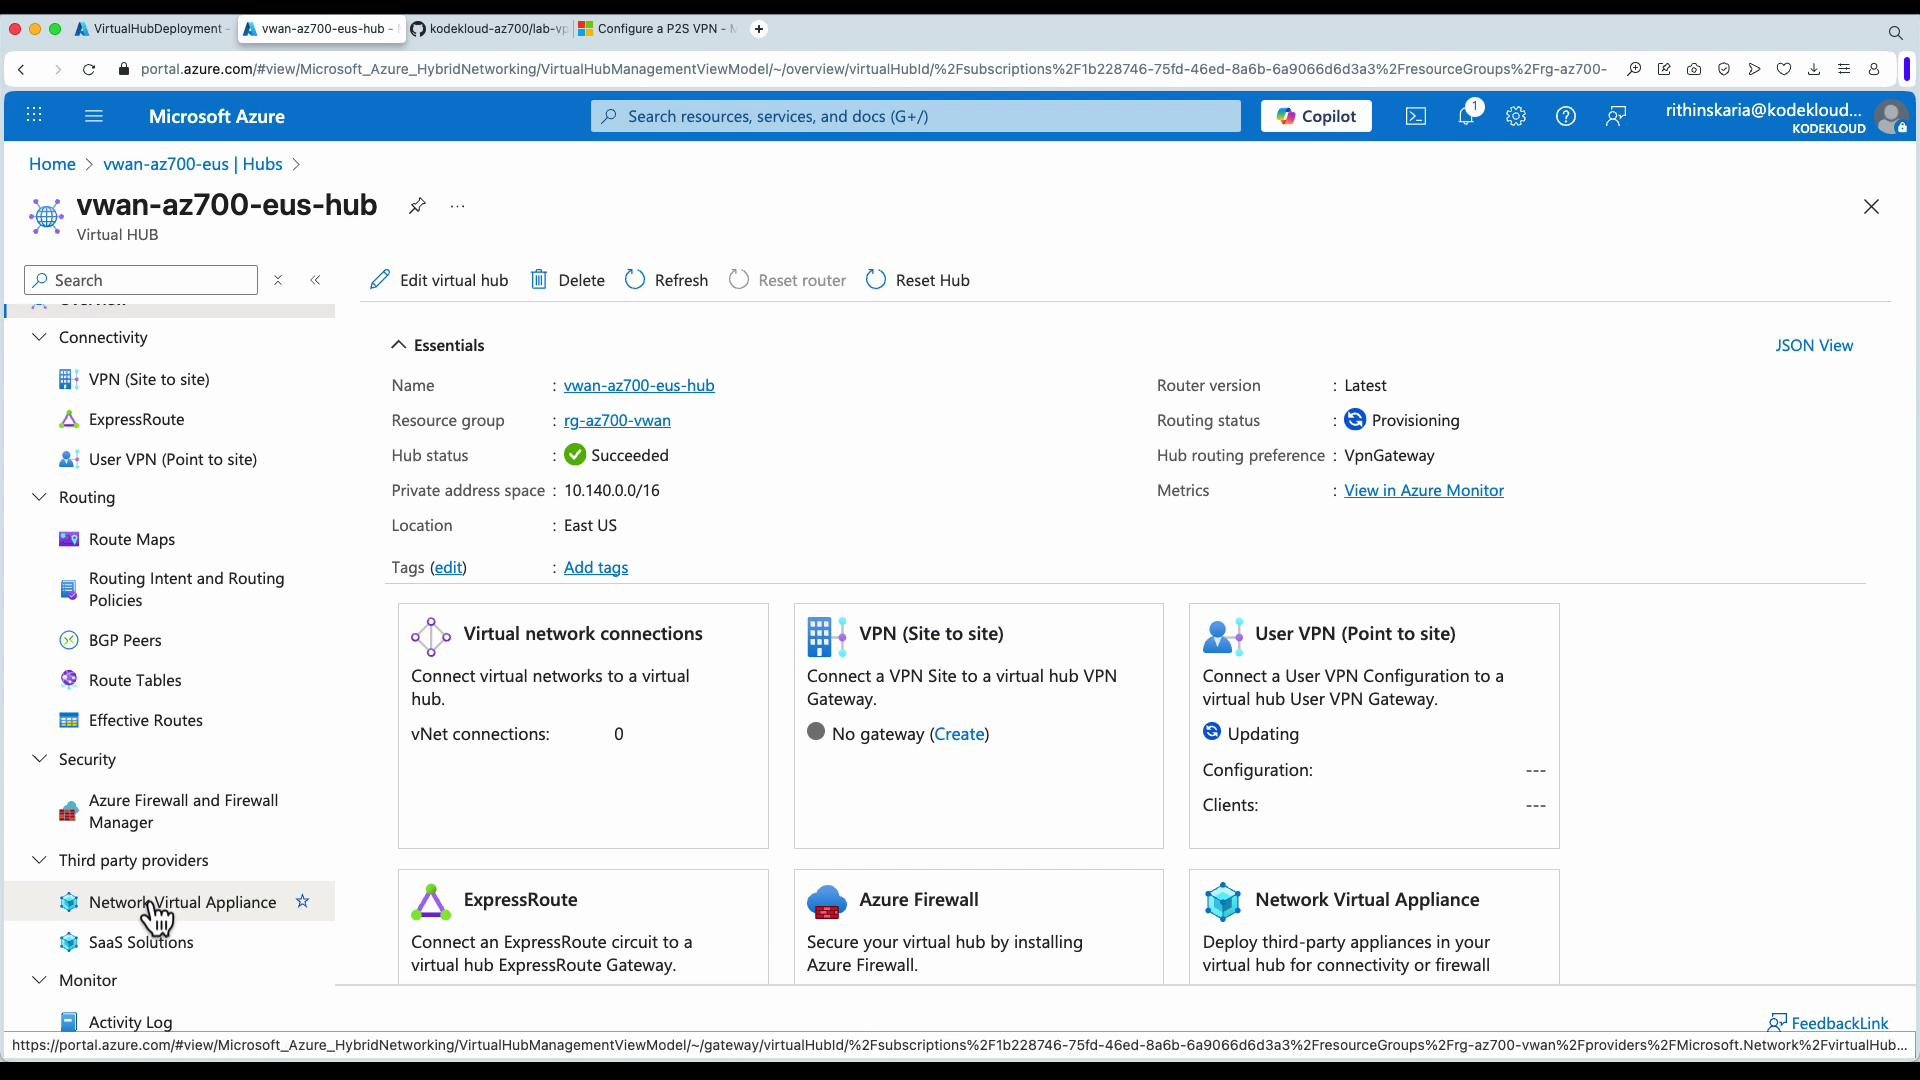Image resolution: width=1920 pixels, height=1080 pixels.
Task: Focus the sidebar Search field
Action: (x=141, y=280)
